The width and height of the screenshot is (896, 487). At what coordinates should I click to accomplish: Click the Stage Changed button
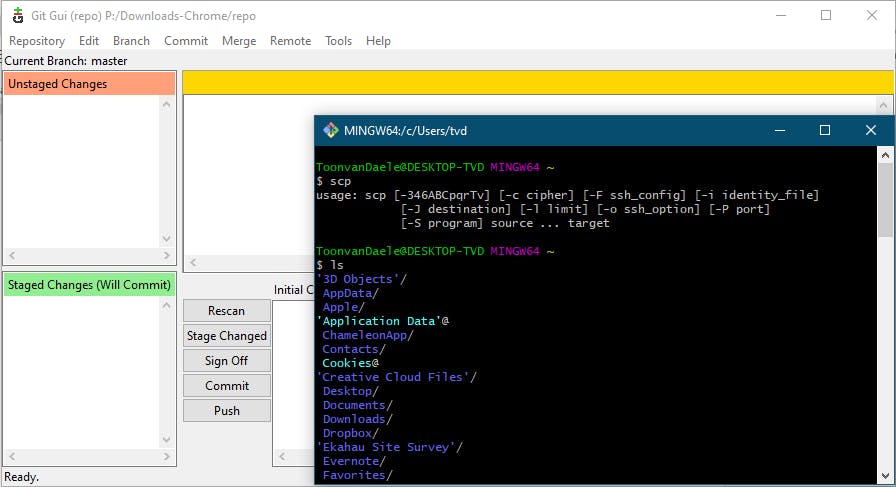pos(227,336)
